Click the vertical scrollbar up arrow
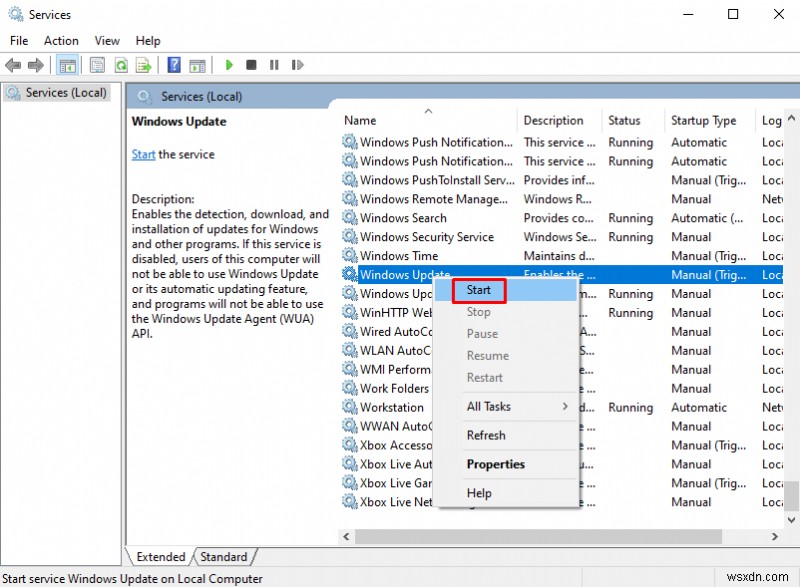 [x=791, y=118]
